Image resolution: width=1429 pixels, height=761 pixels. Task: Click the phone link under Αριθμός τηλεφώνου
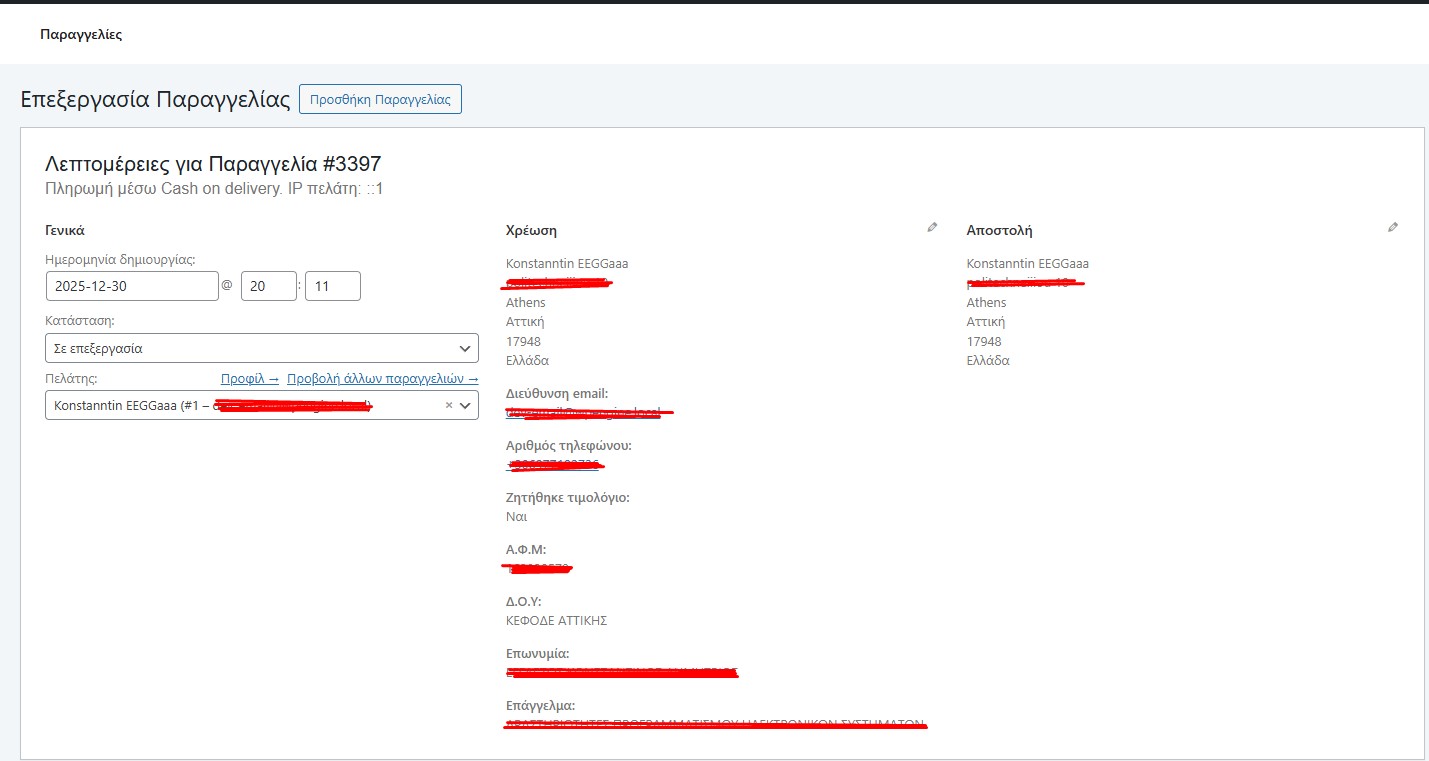point(555,464)
